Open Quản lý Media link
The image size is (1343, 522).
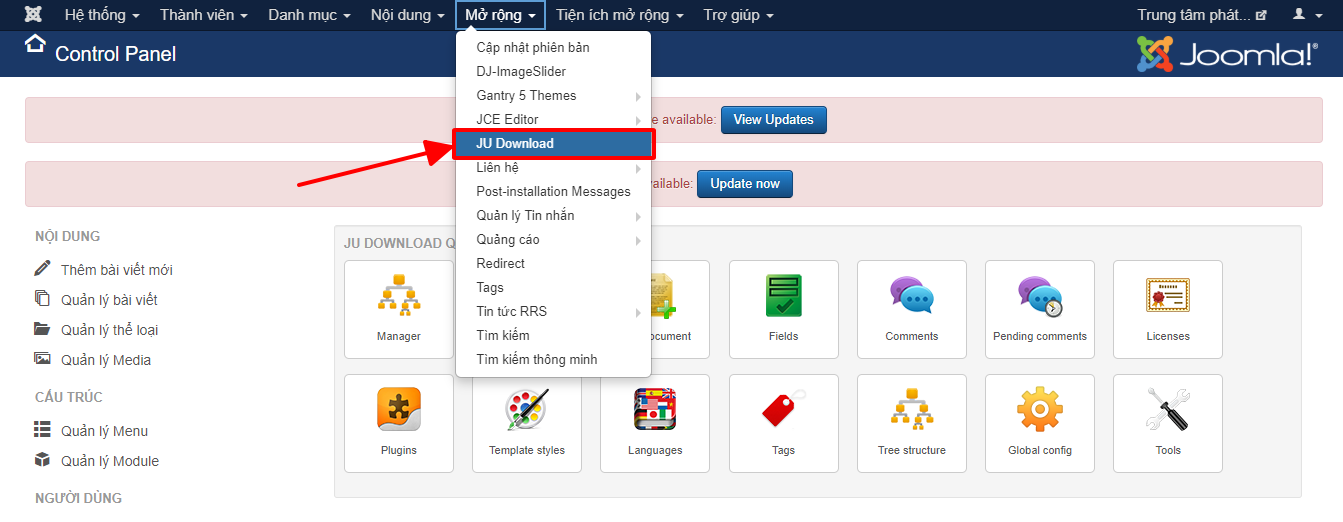coord(106,360)
